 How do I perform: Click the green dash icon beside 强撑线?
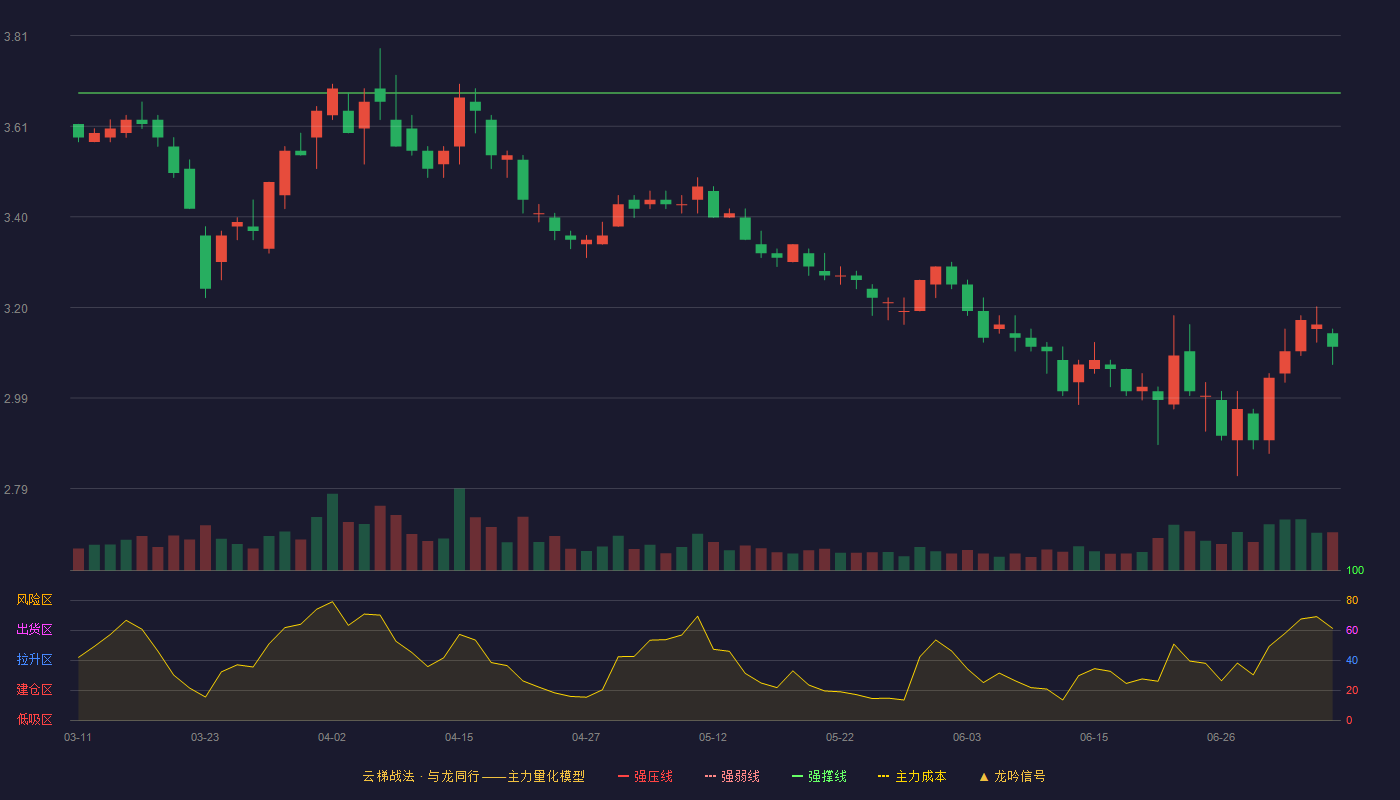click(798, 776)
